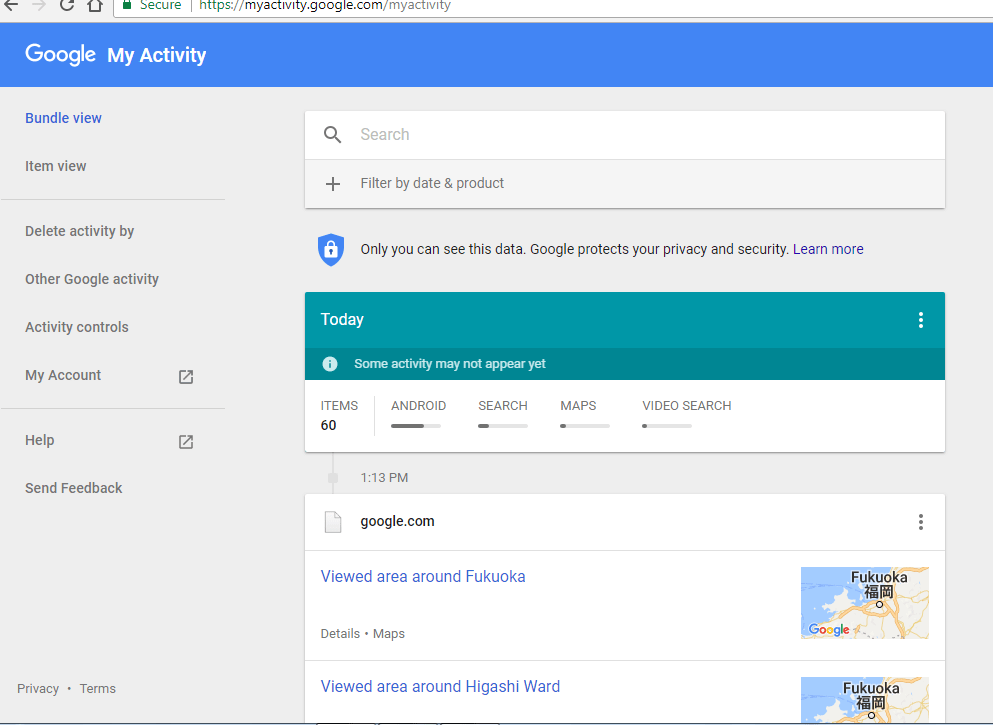The height and width of the screenshot is (725, 993).
Task: Open the google.com entry three-dot menu
Action: [920, 522]
